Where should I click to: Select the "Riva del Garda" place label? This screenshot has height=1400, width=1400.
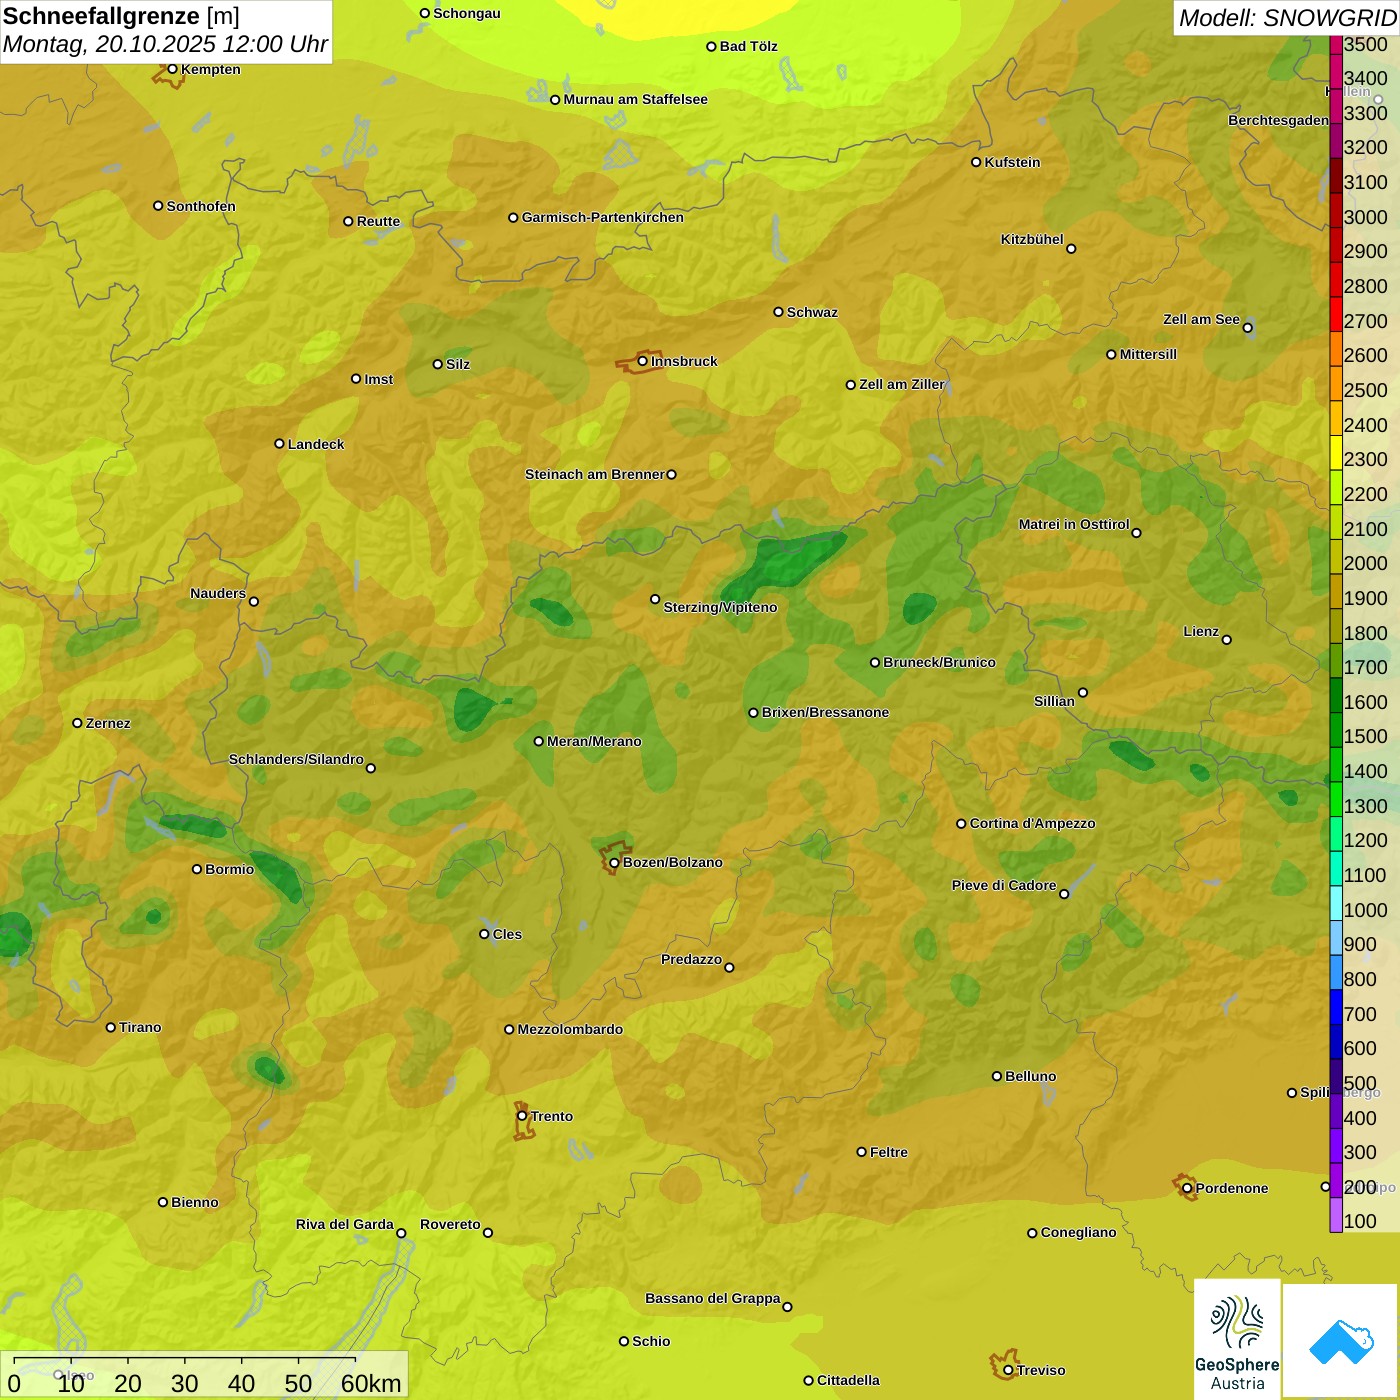pyautogui.click(x=345, y=1224)
